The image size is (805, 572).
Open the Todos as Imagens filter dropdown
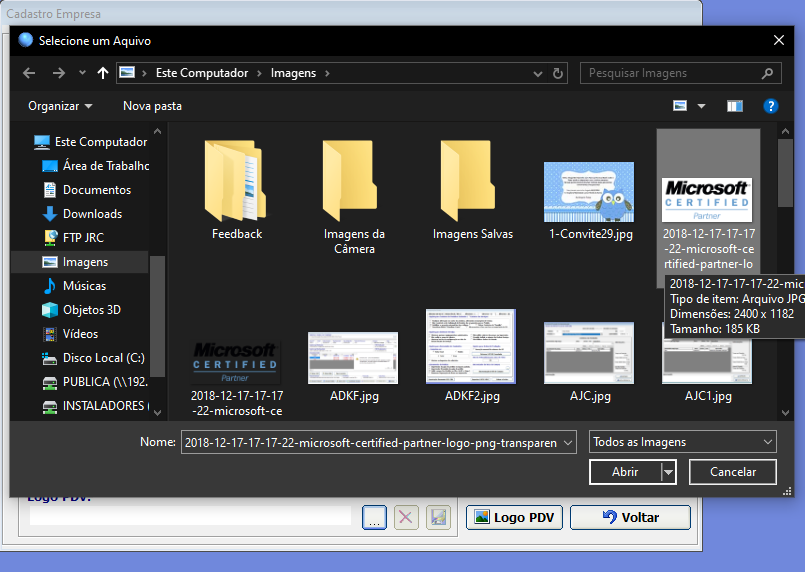tap(682, 442)
